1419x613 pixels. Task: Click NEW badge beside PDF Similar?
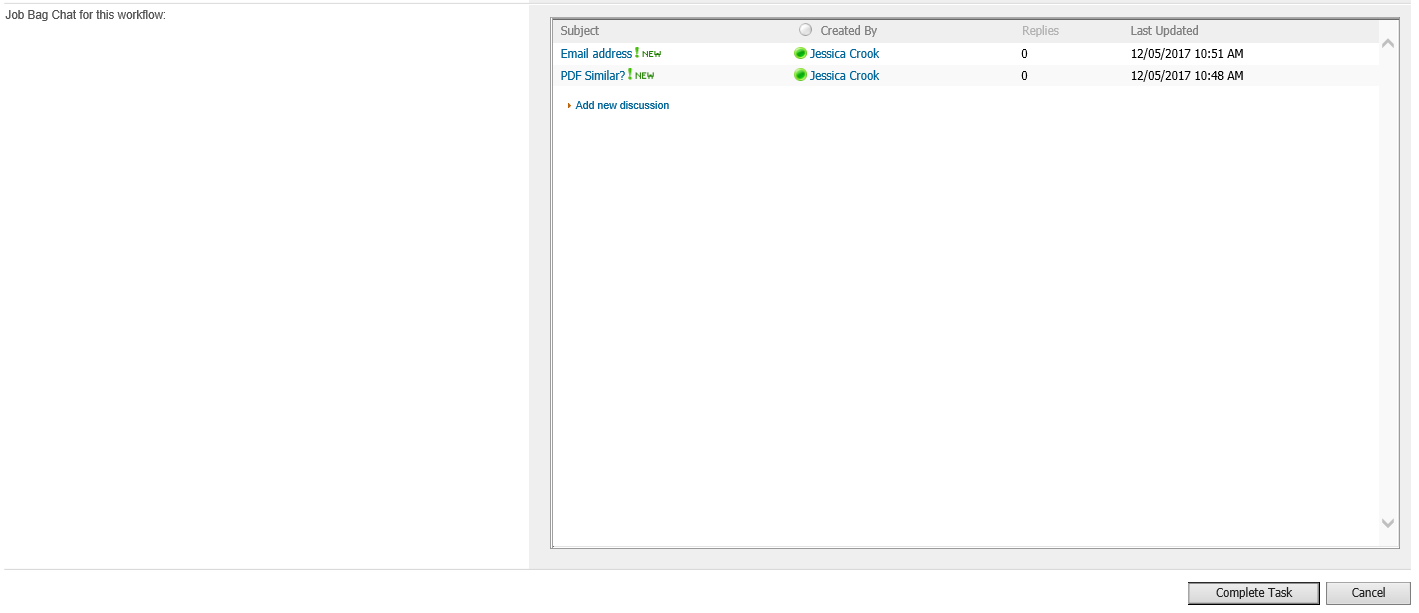click(641, 76)
